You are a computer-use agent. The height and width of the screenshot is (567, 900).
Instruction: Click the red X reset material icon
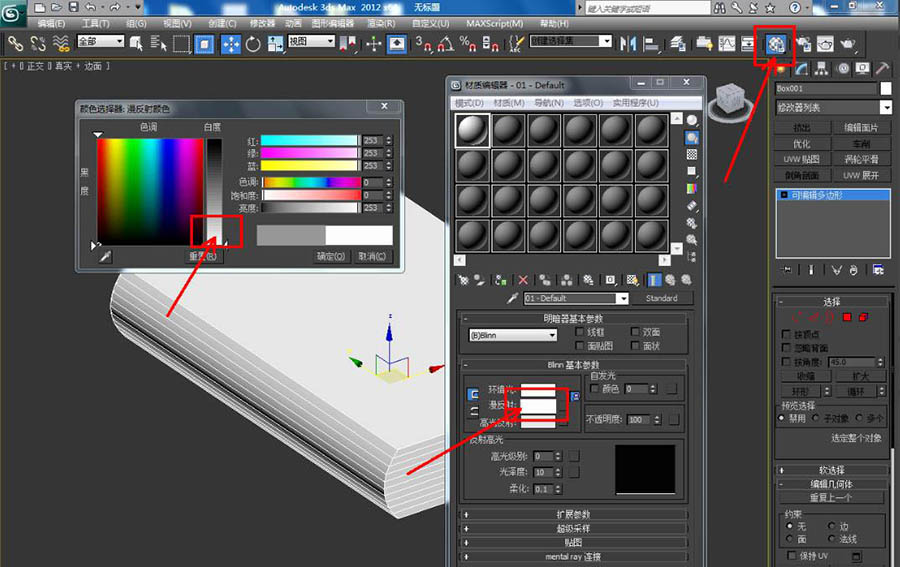tap(522, 280)
